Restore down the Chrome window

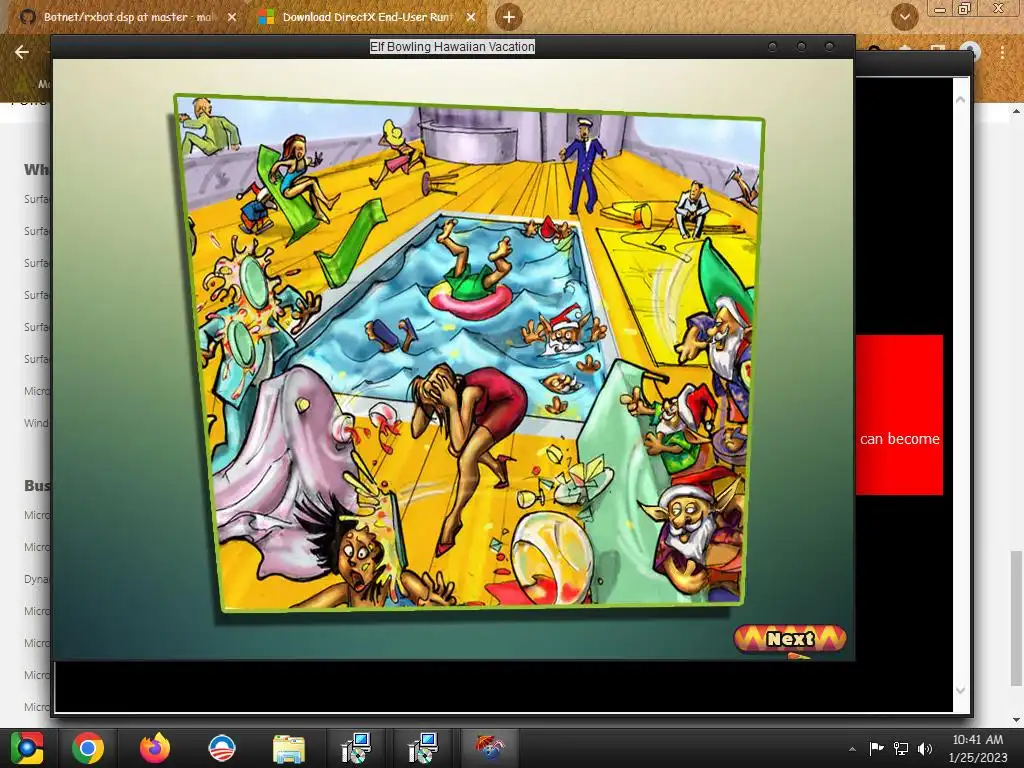tap(965, 8)
